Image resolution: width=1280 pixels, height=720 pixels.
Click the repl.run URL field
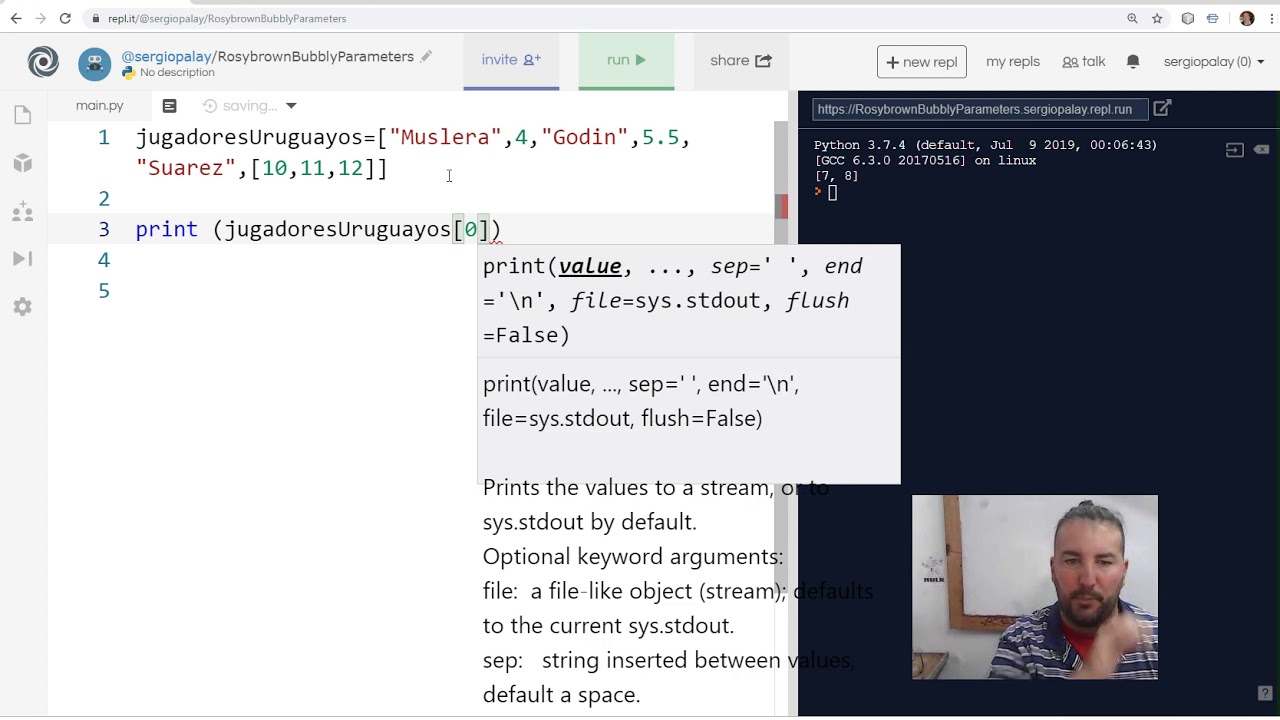point(980,109)
